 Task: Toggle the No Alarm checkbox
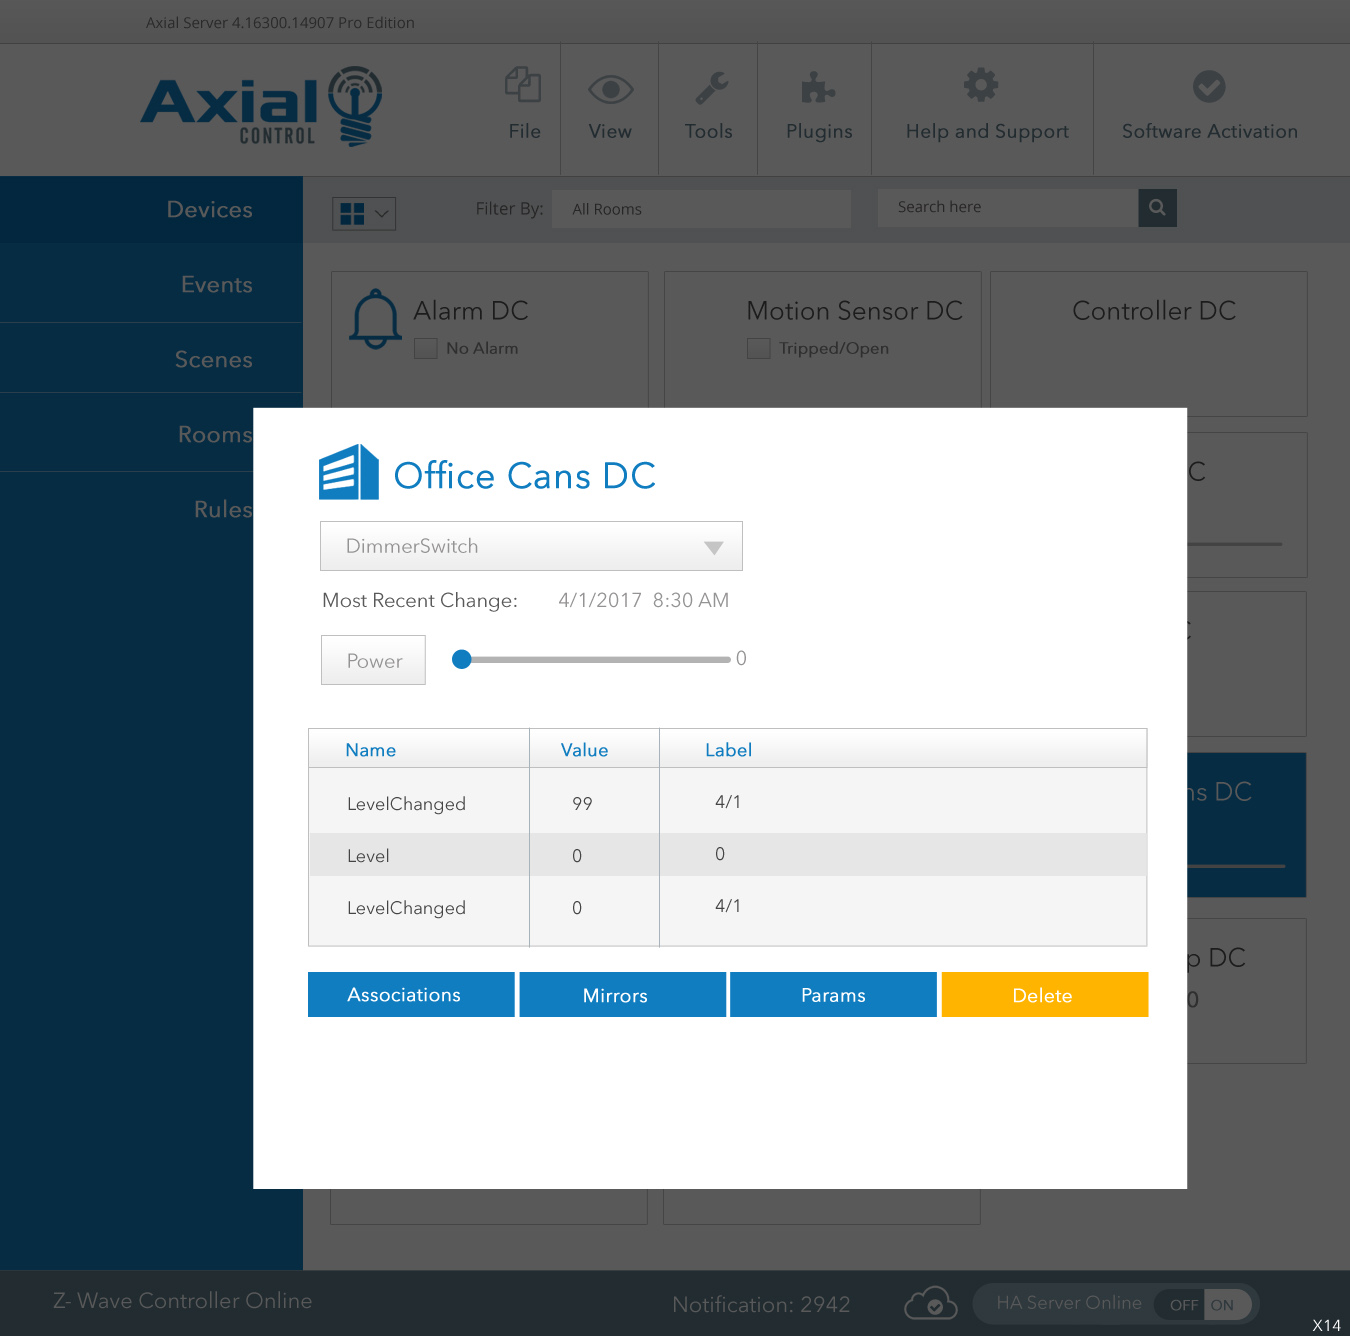click(x=426, y=349)
